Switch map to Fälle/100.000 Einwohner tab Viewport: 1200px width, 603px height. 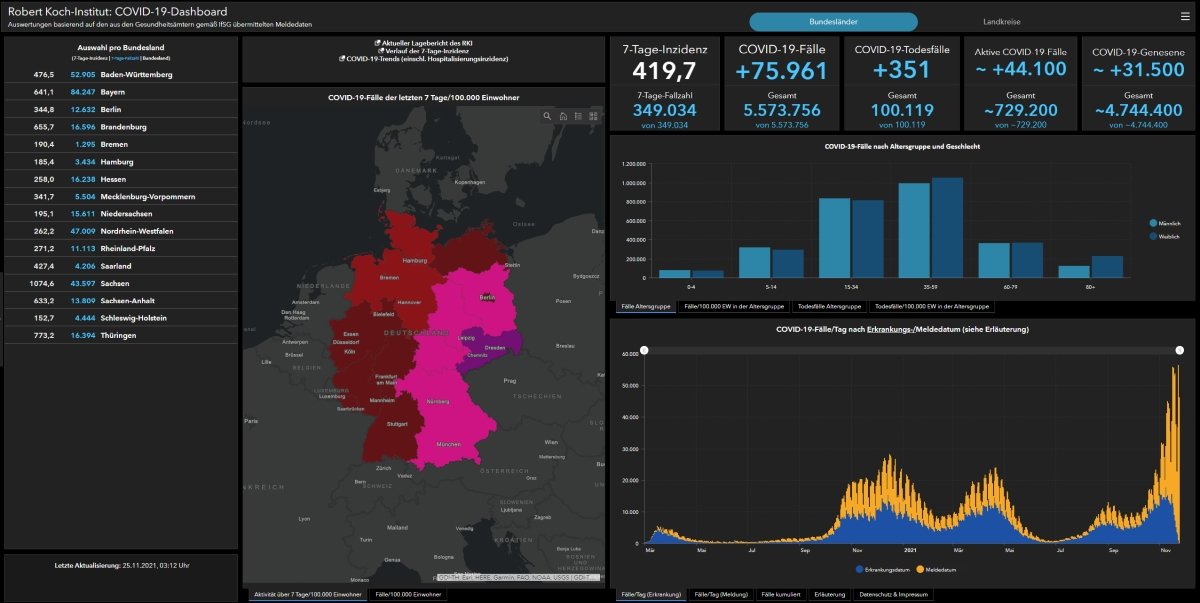[x=408, y=595]
